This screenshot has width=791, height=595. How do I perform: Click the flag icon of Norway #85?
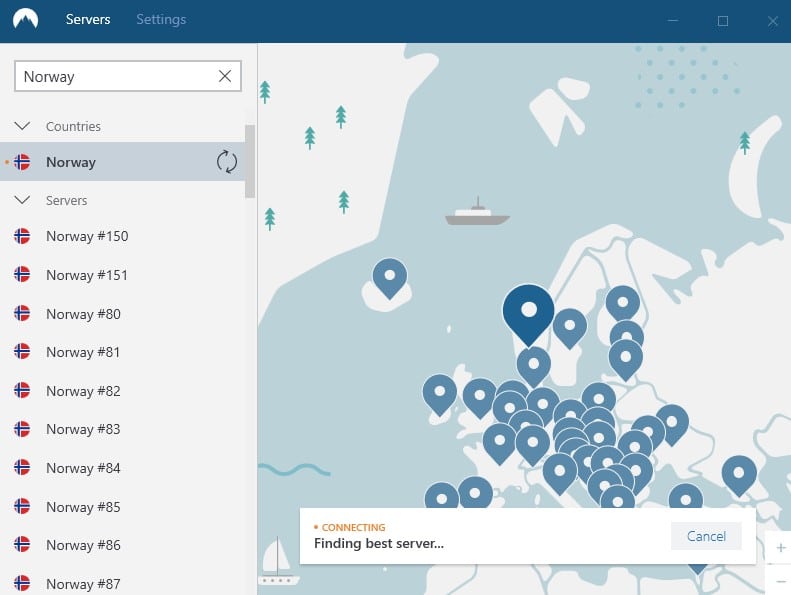point(22,506)
